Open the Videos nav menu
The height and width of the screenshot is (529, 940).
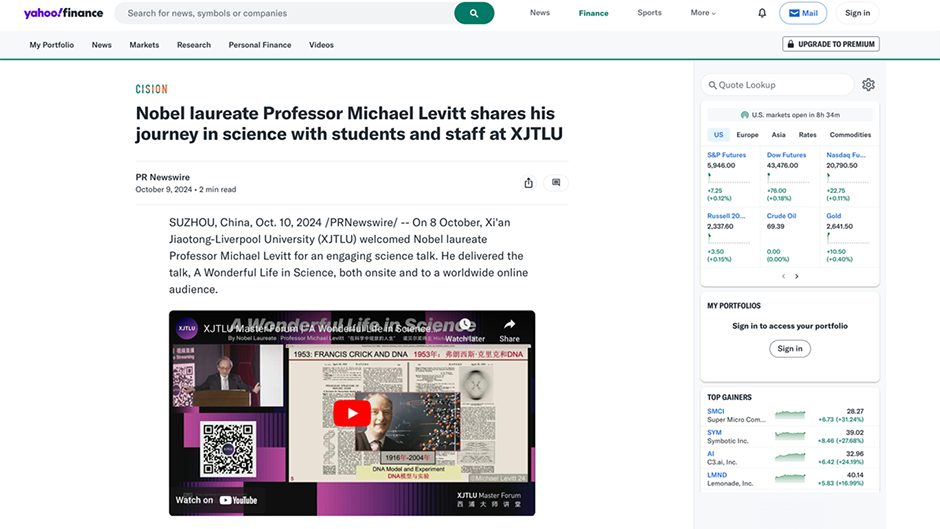pos(321,45)
